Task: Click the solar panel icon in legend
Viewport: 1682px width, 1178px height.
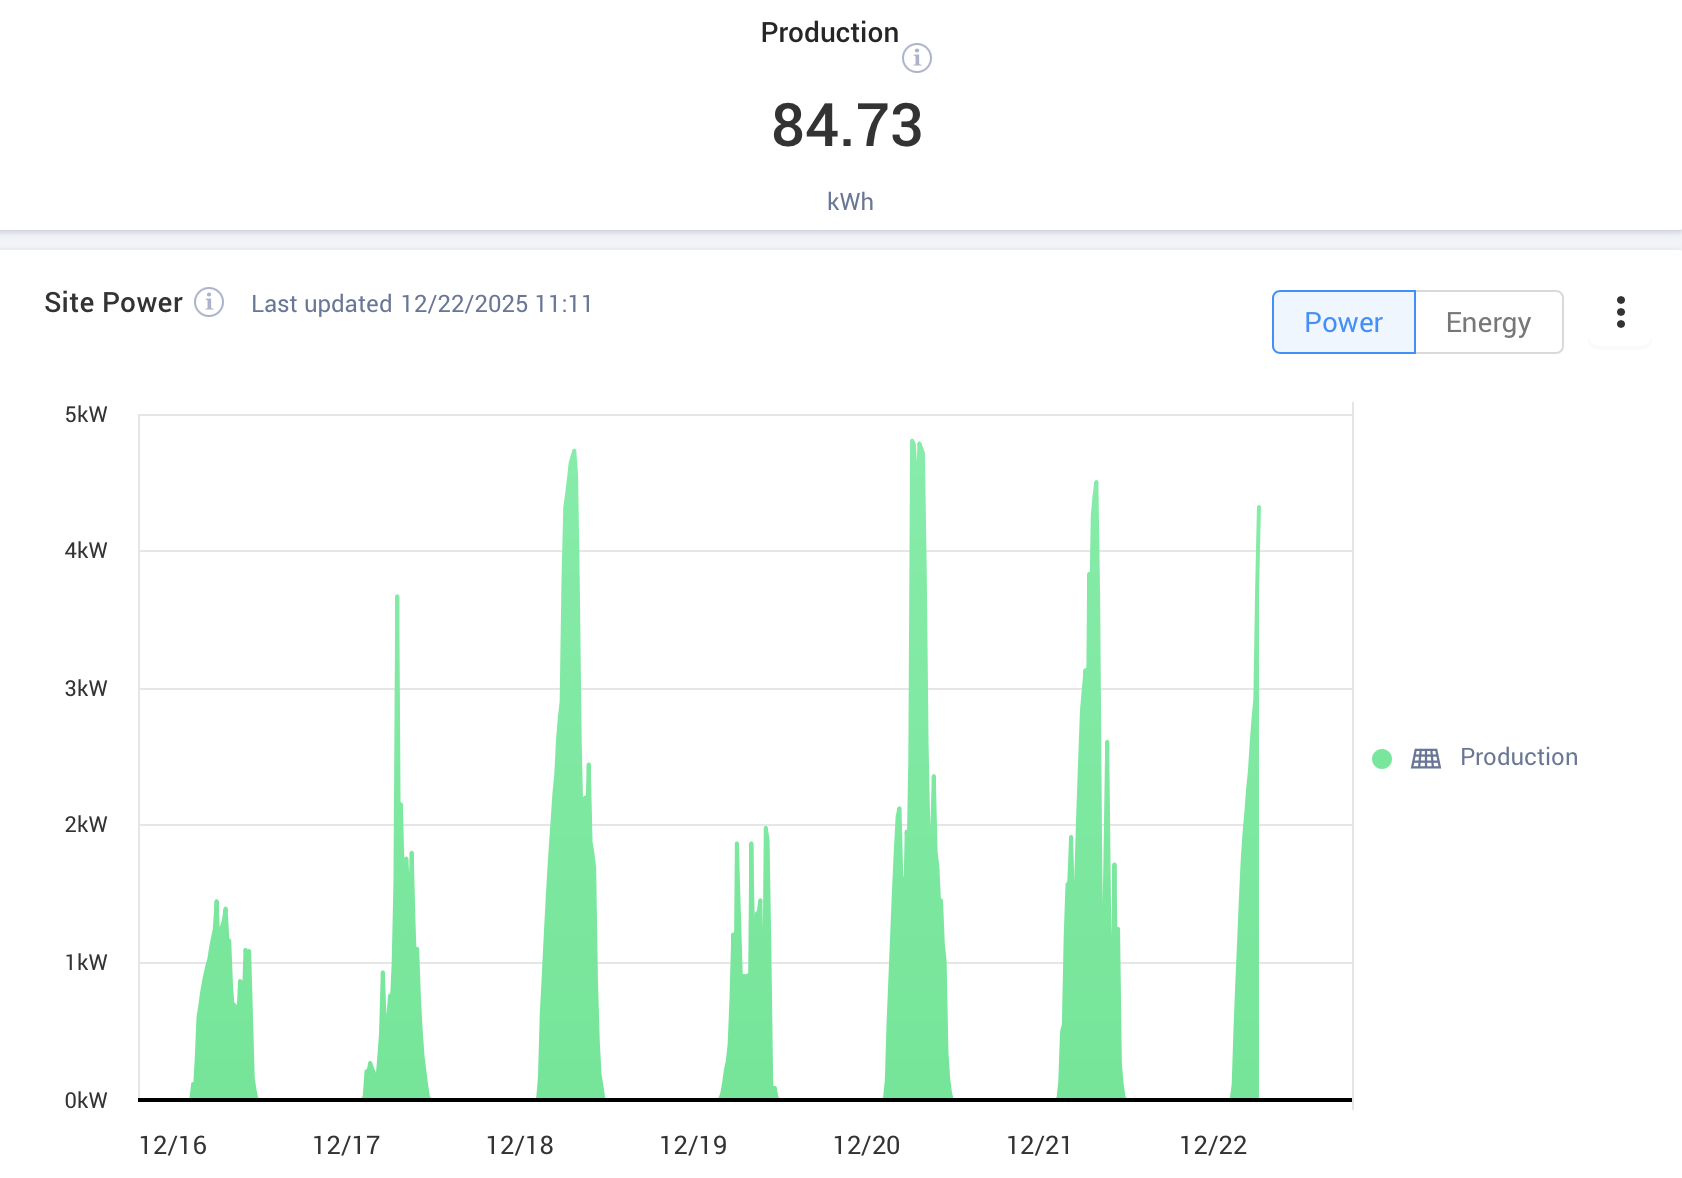Action: pos(1426,758)
